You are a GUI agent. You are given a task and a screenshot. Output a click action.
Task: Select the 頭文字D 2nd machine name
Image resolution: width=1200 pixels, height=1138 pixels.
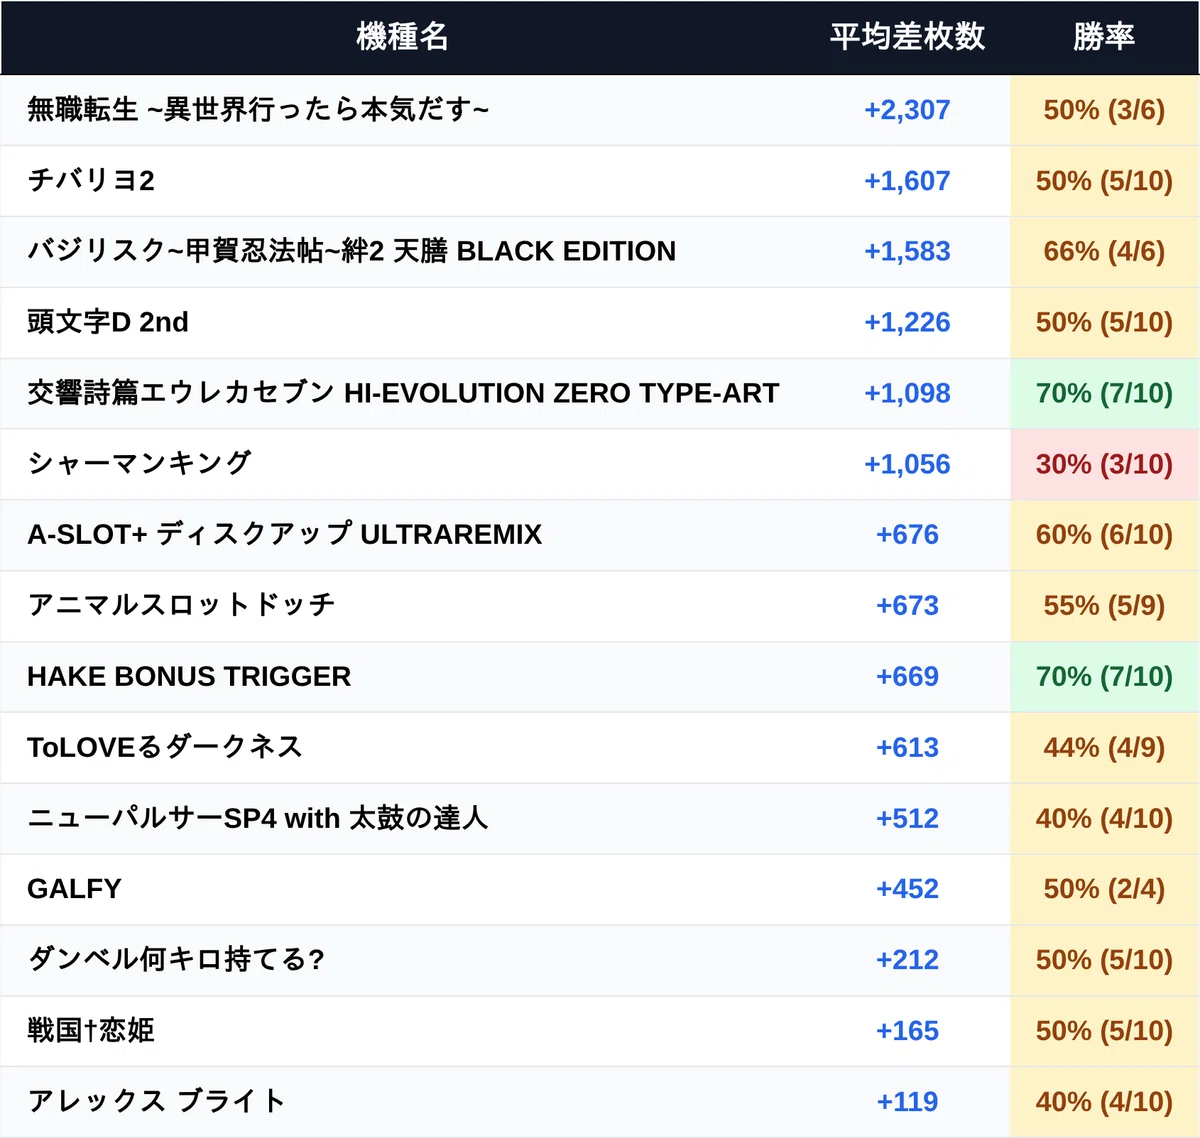pyautogui.click(x=108, y=322)
